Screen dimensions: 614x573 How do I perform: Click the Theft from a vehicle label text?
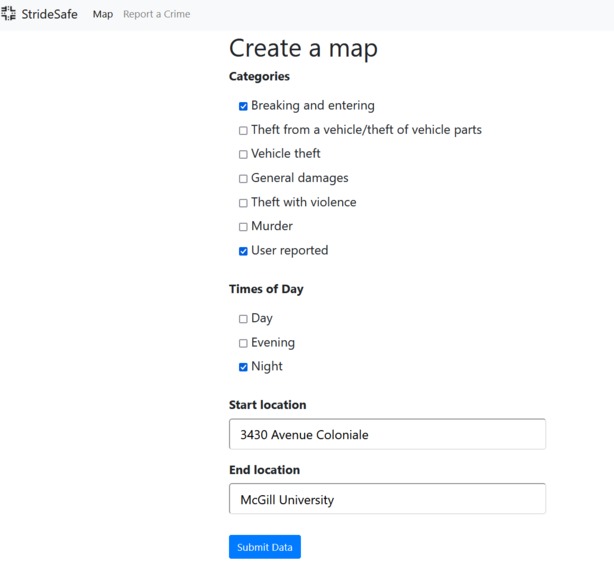coord(367,130)
